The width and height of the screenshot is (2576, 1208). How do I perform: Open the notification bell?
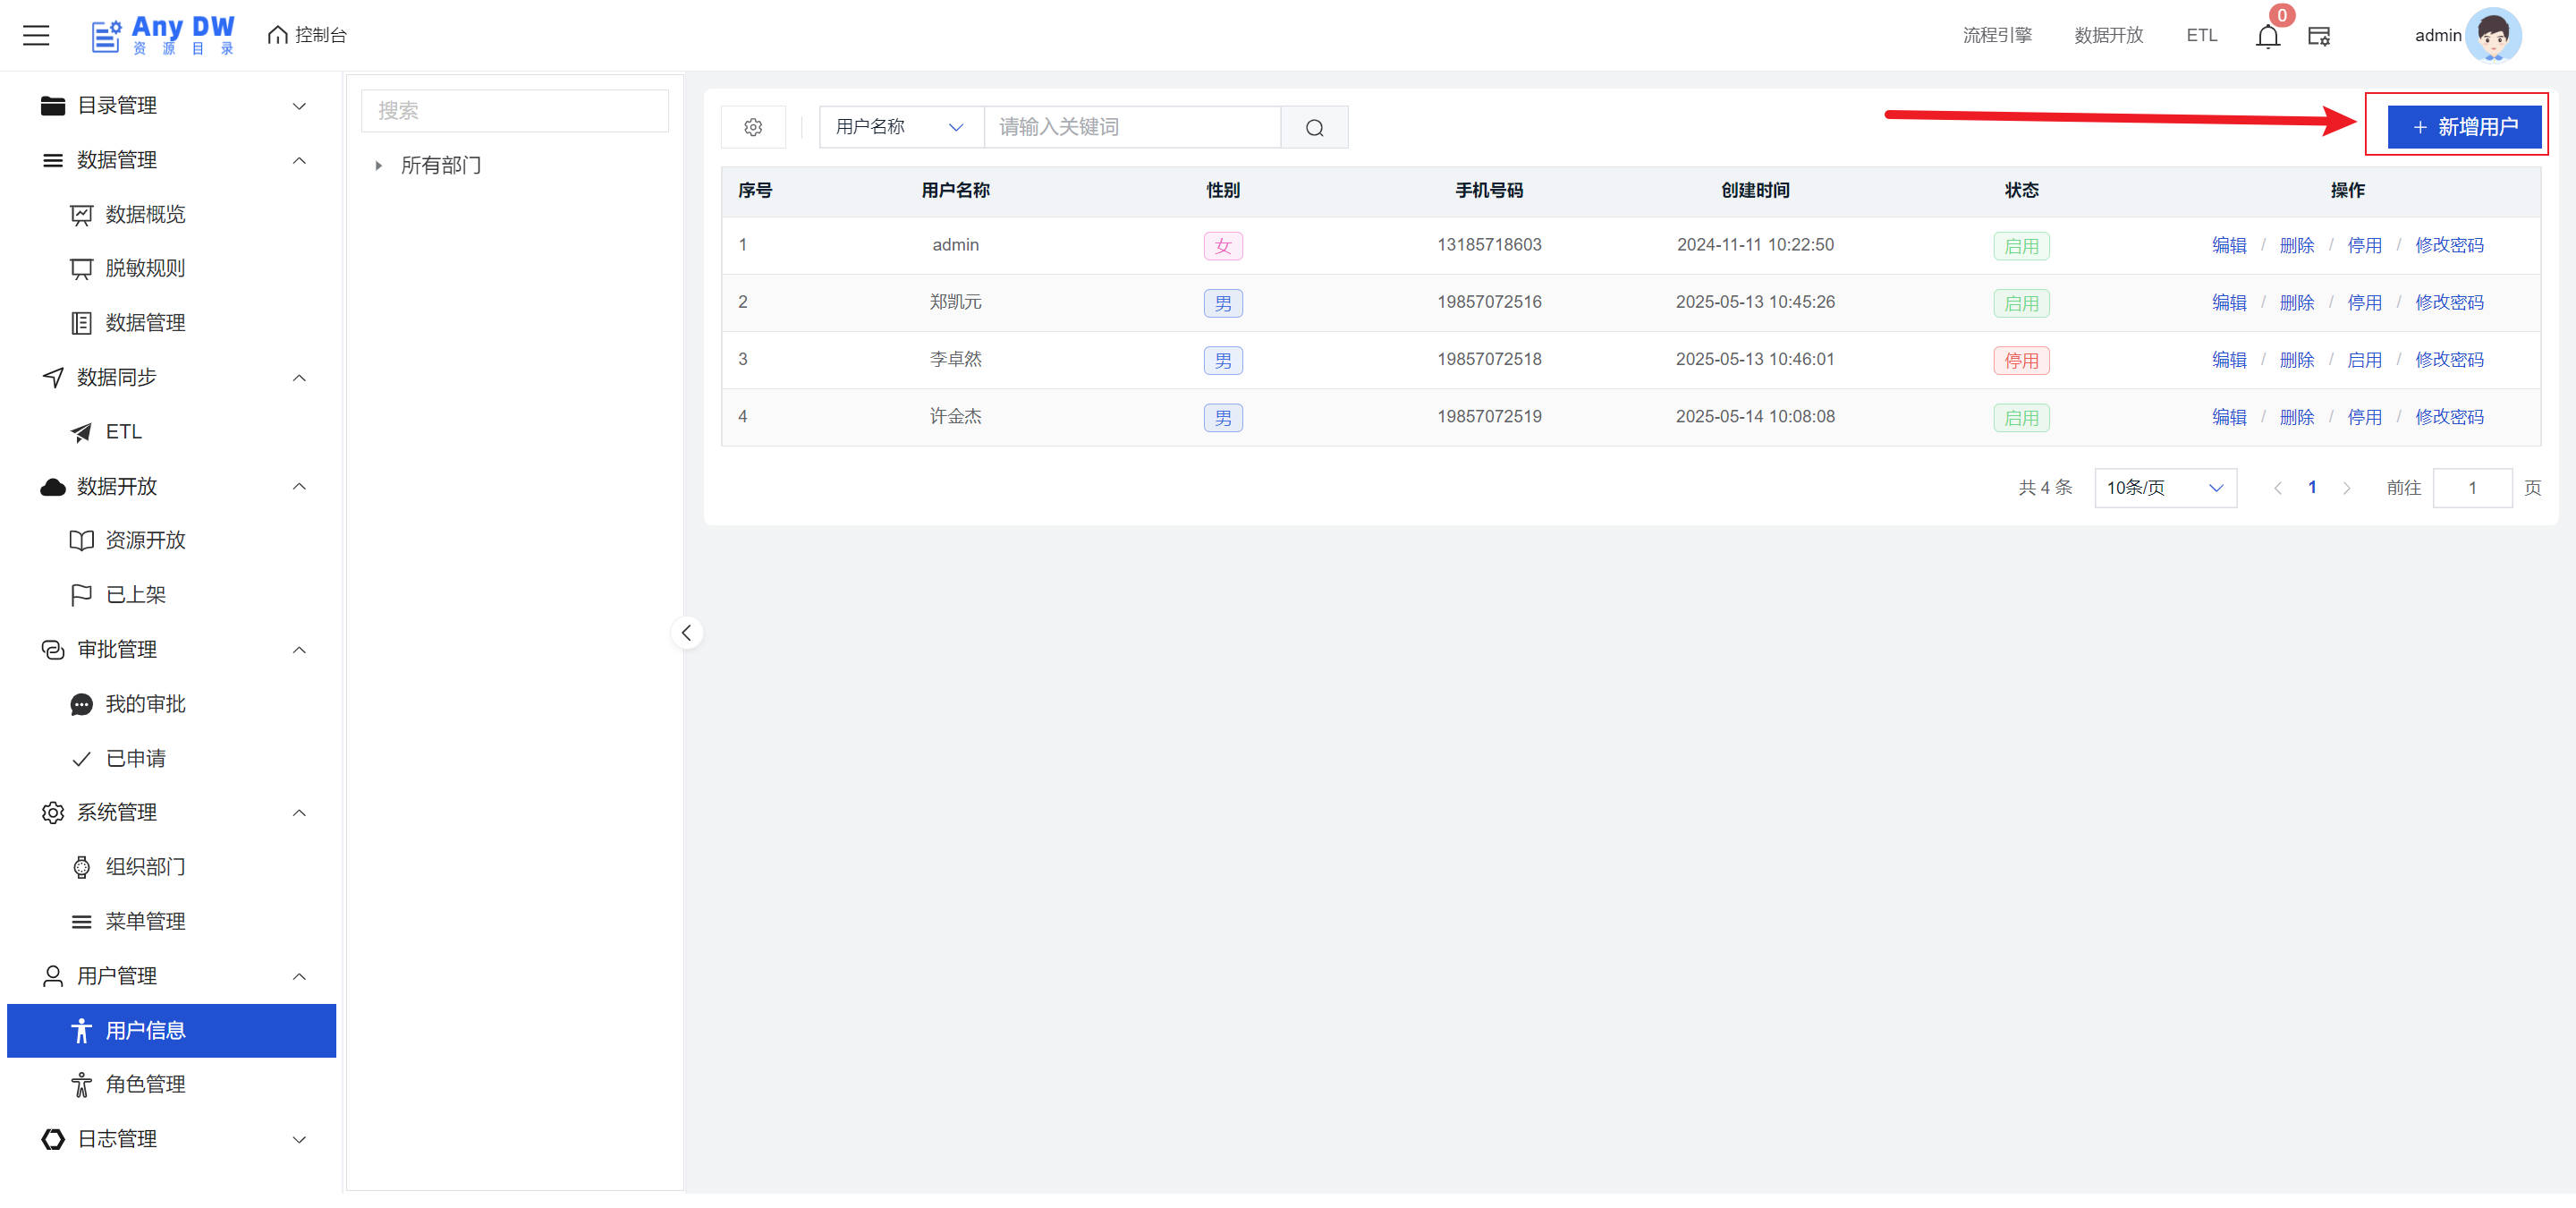(x=2267, y=36)
